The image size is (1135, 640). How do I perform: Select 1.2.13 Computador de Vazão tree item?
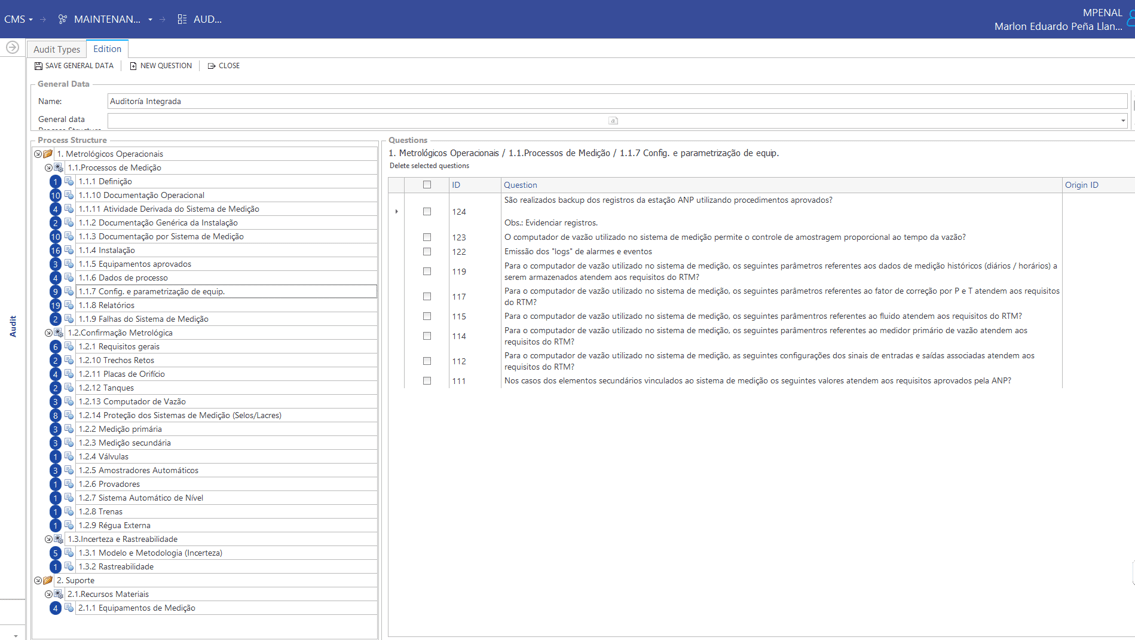click(x=132, y=402)
